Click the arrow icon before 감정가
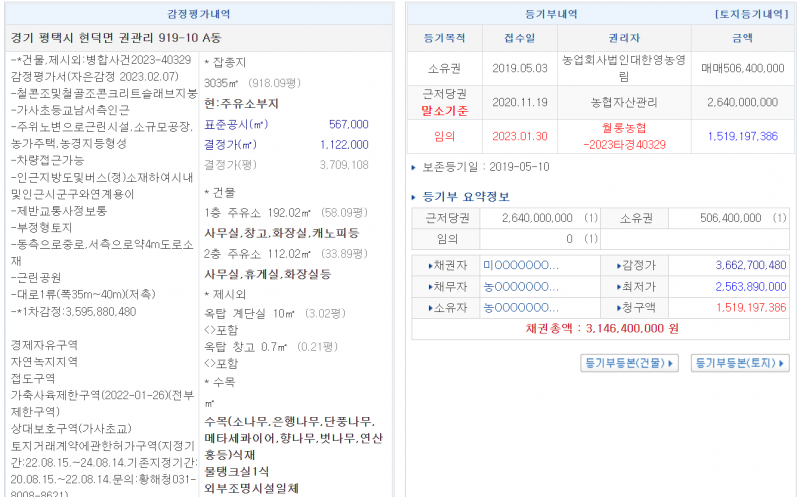The width and height of the screenshot is (800, 497). [619, 266]
